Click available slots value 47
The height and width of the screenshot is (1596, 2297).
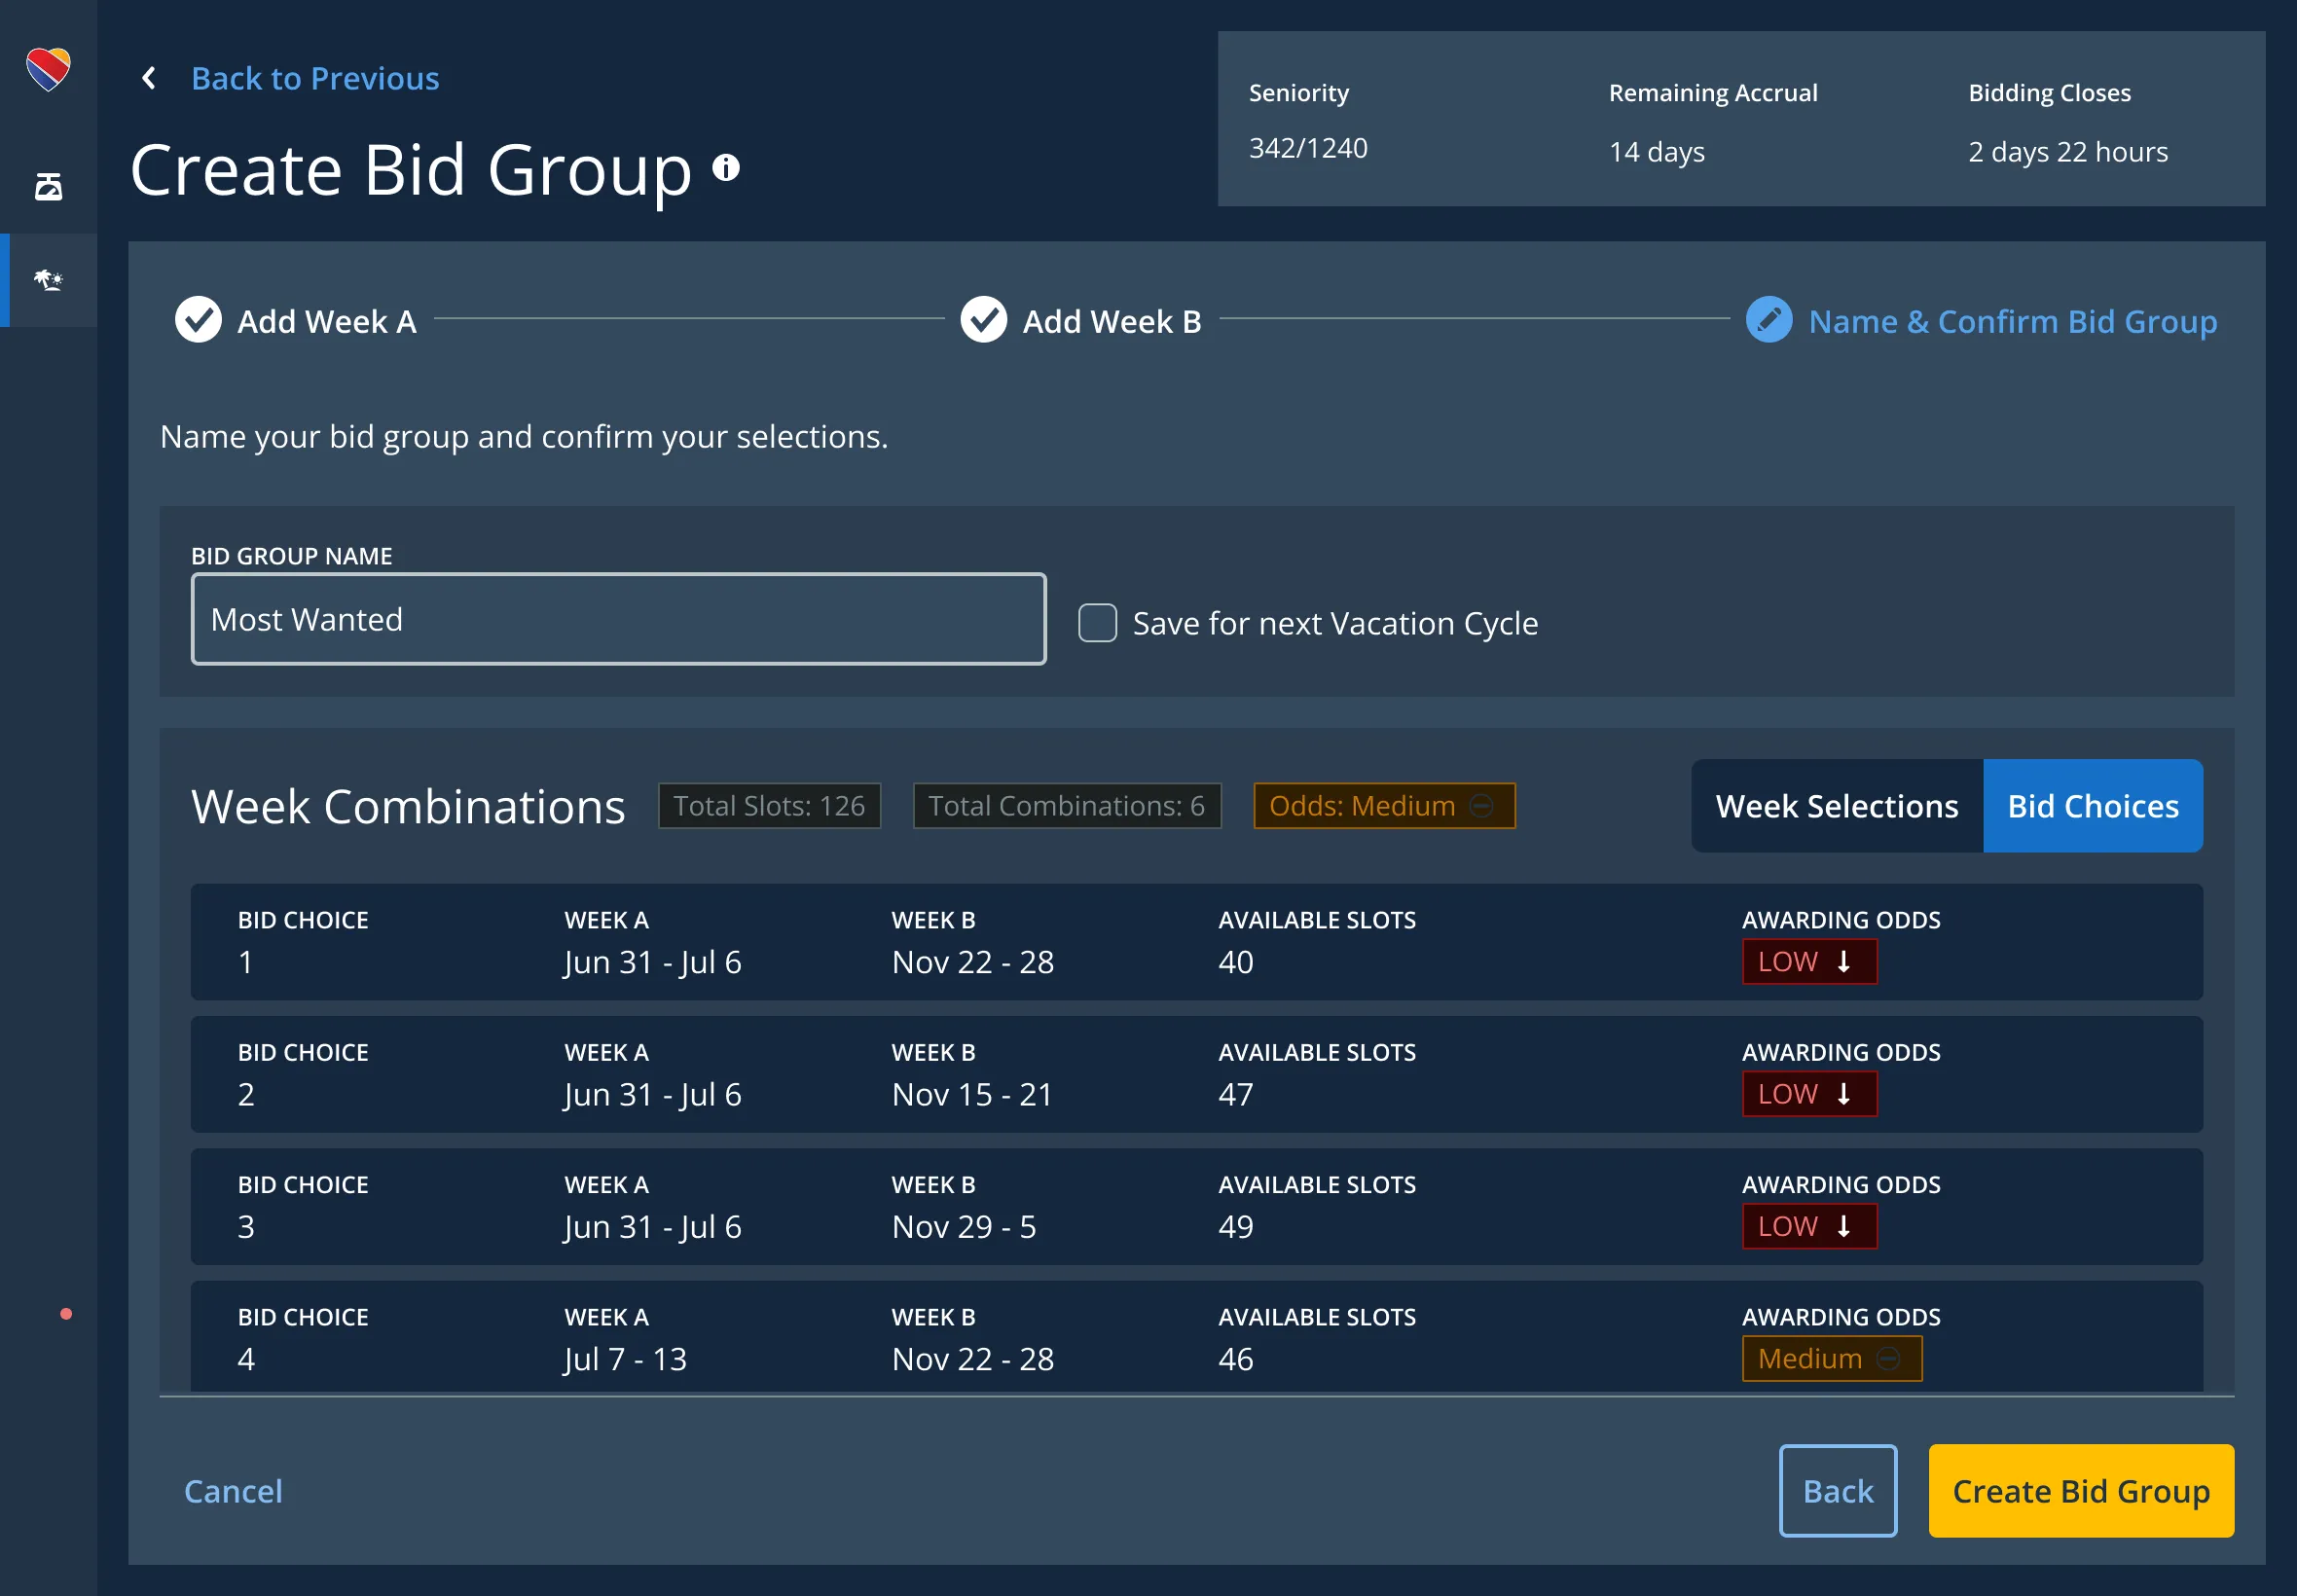click(1236, 1094)
